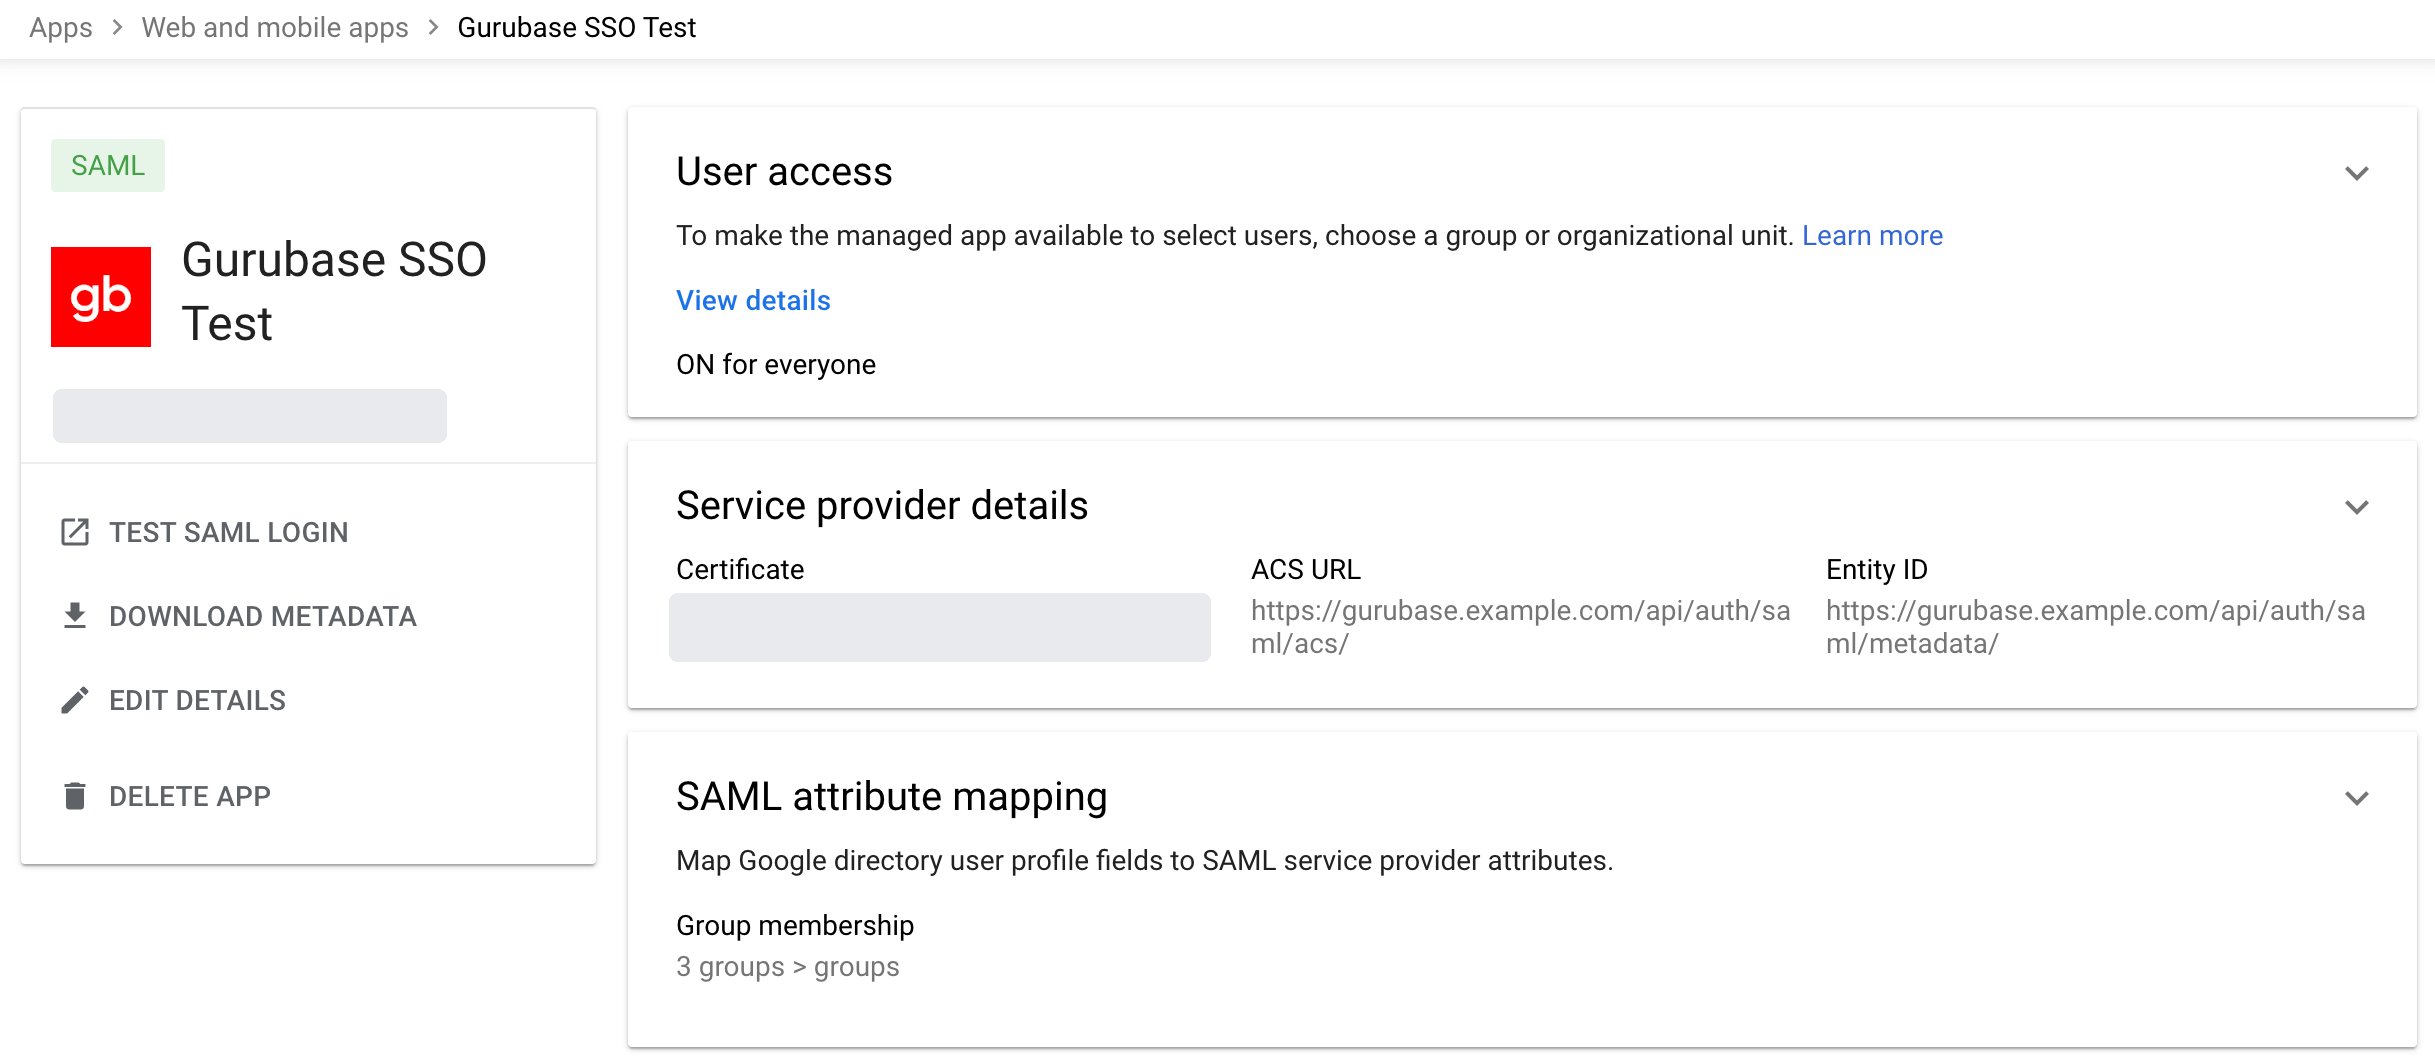Click the Group membership label
Viewport: 2435px width, 1061px height.
pos(795,926)
